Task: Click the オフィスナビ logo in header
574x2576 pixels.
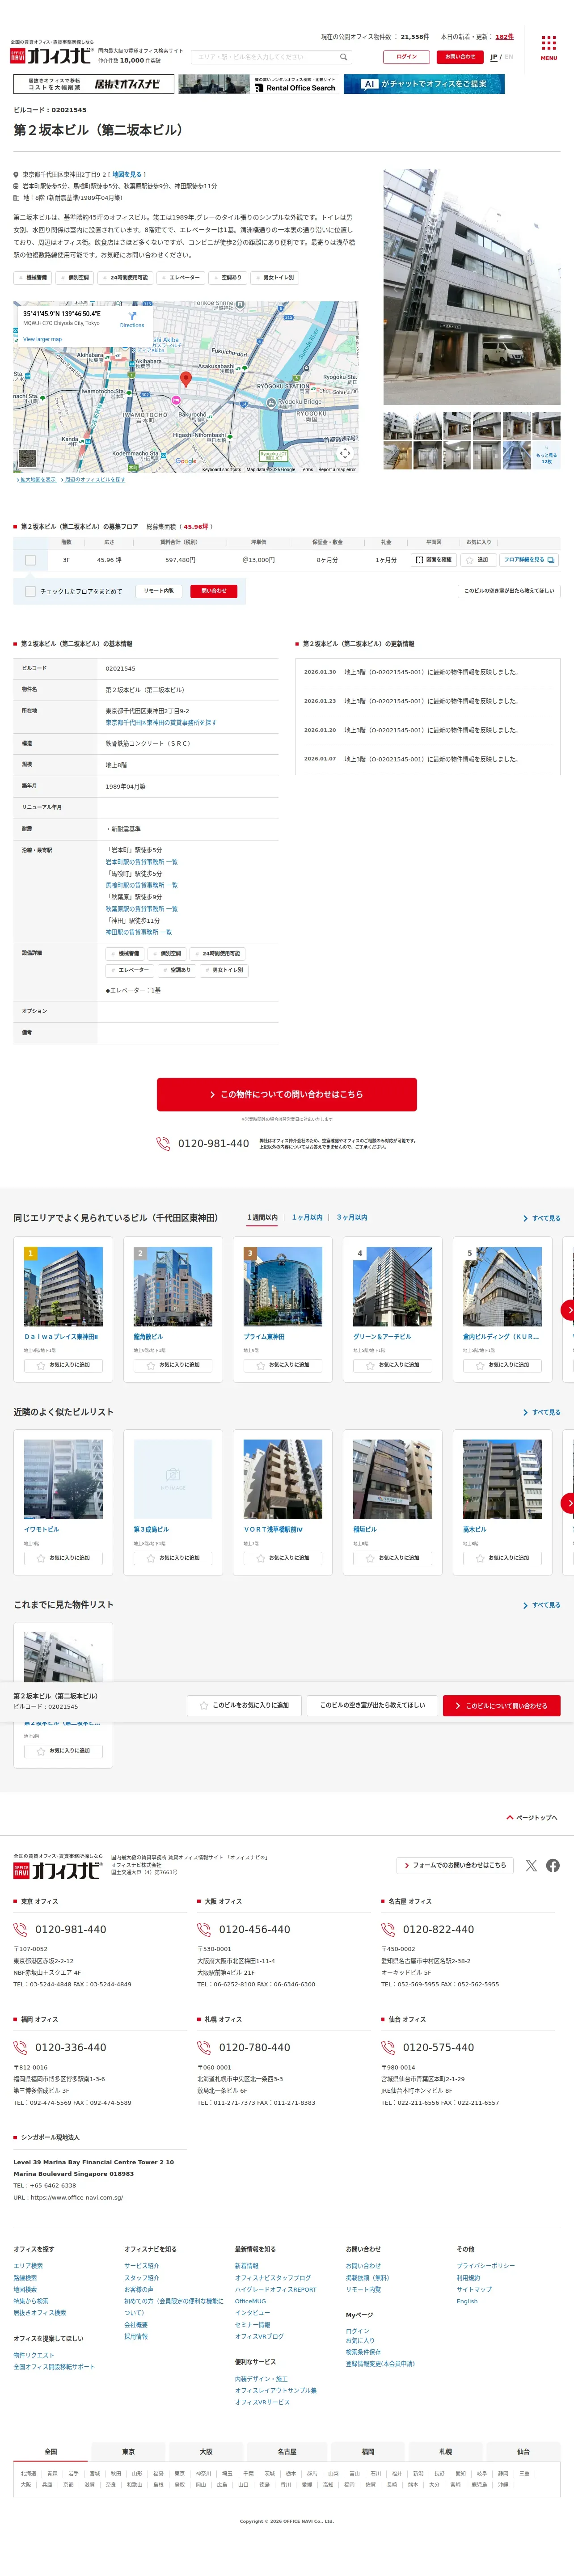Action: tap(51, 56)
